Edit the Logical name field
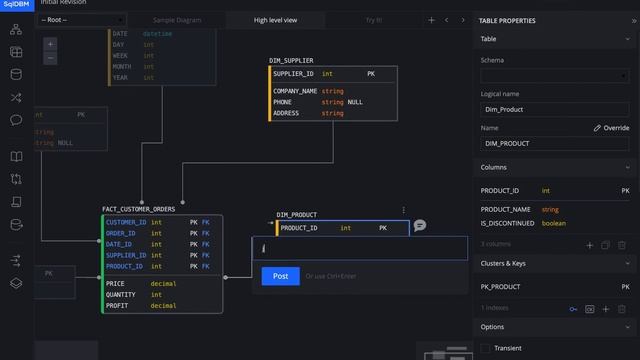The height and width of the screenshot is (360, 640). tap(555, 109)
